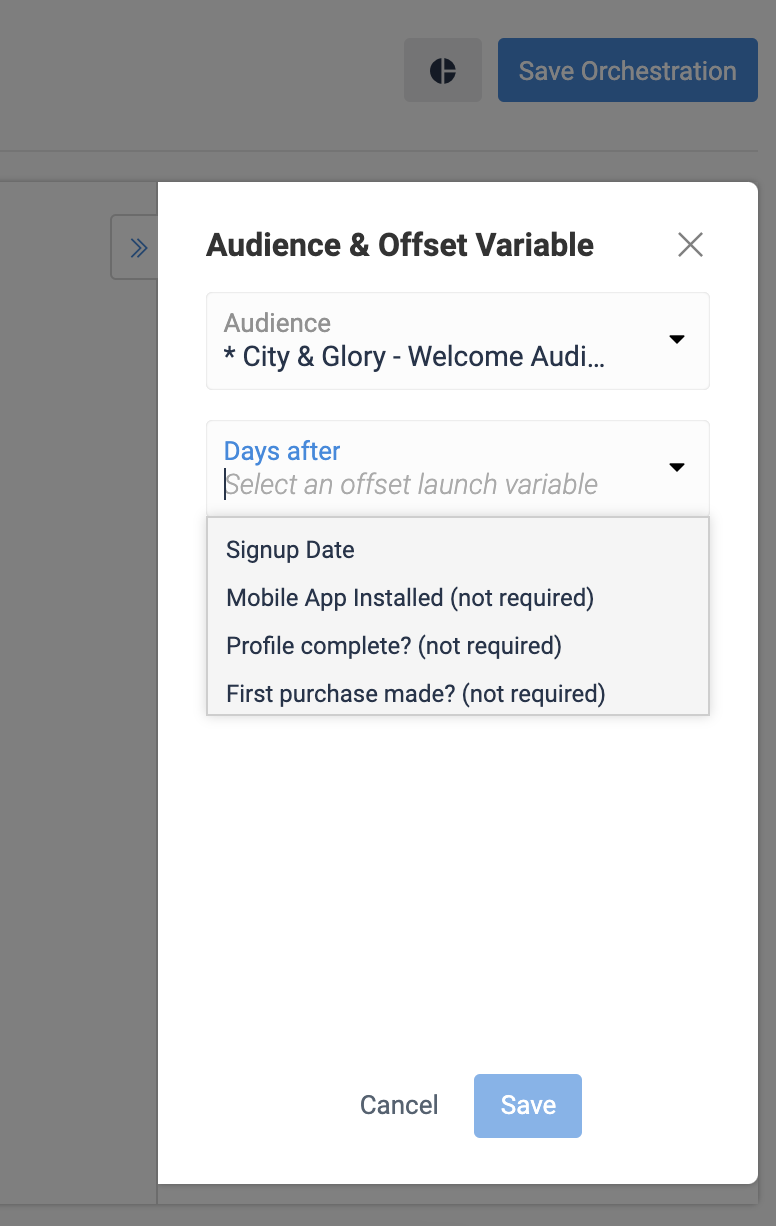Click the Save Orchestration button
Viewport: 776px width, 1226px height.
(x=627, y=70)
